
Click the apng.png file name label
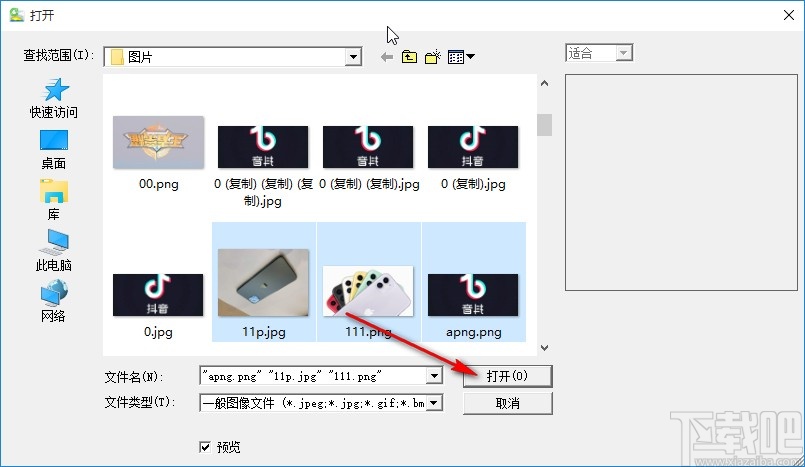pos(473,332)
